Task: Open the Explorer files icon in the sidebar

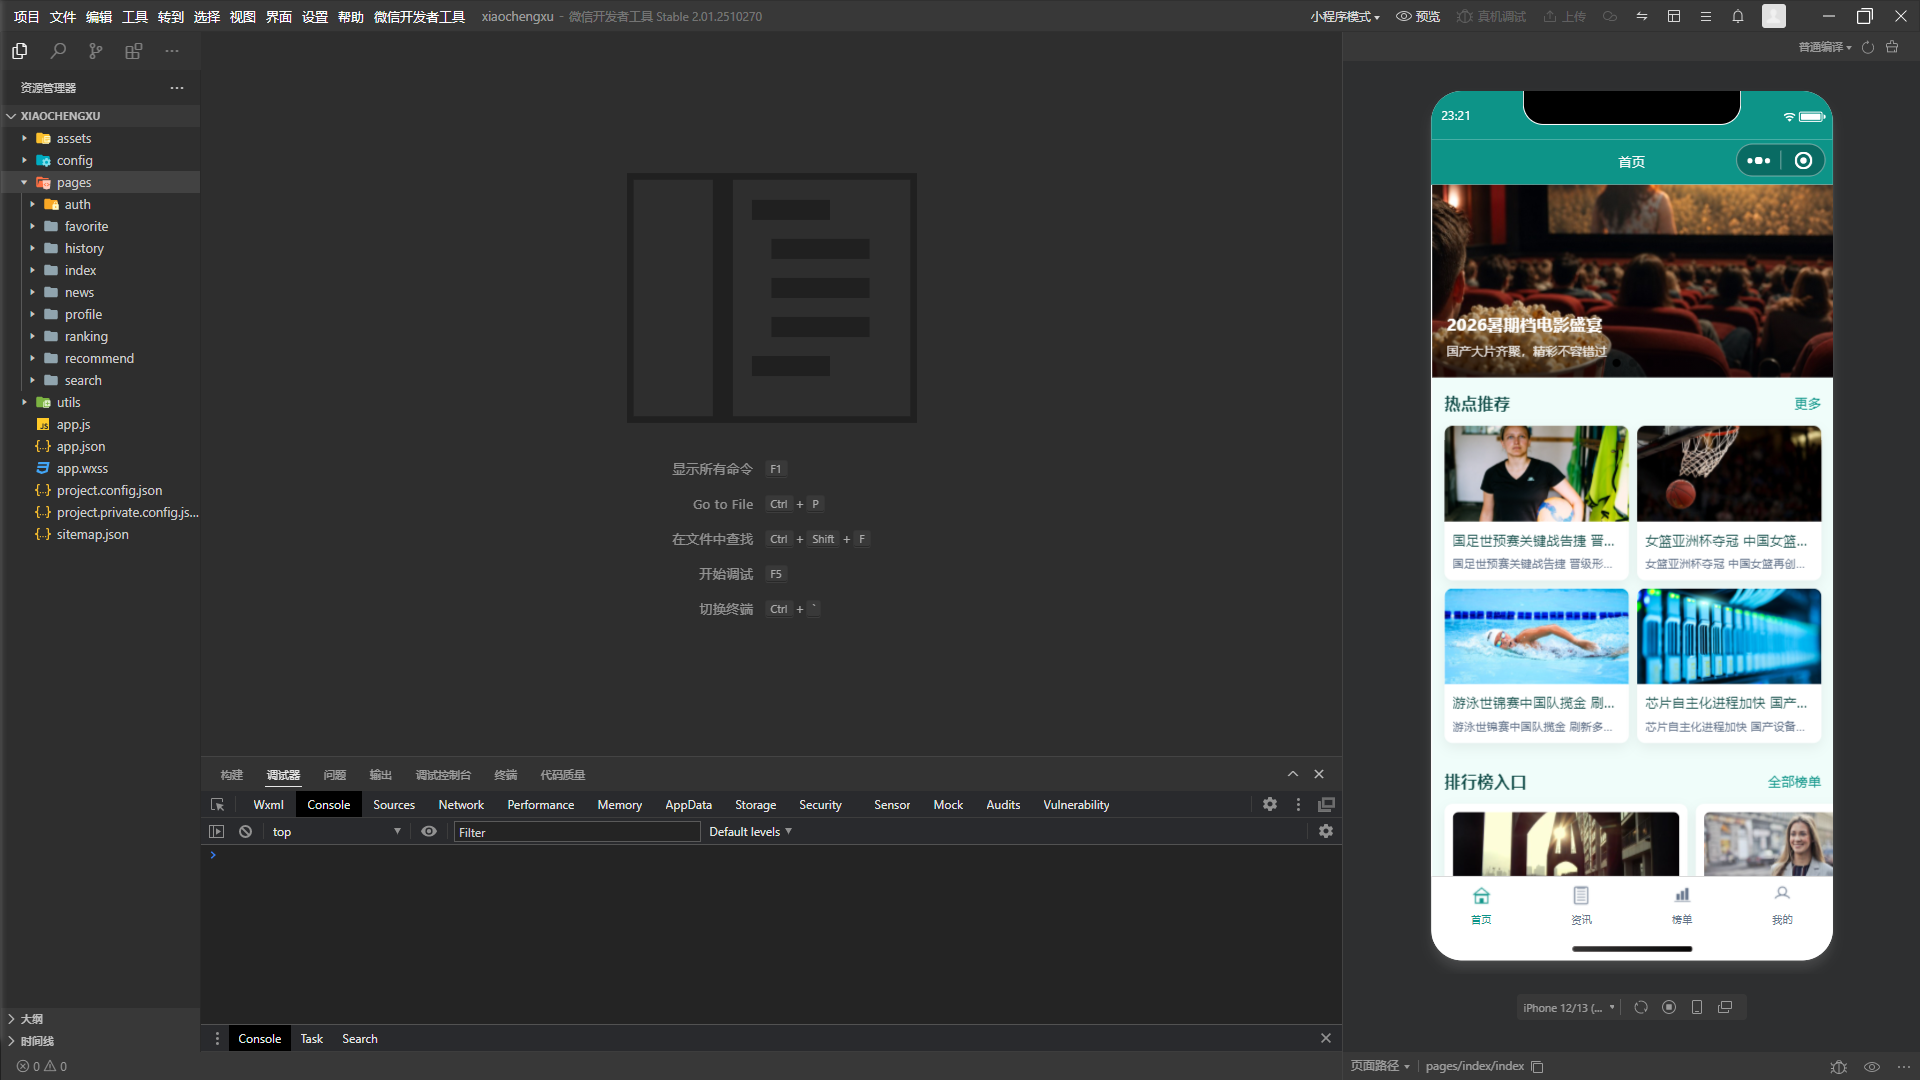Action: click(x=19, y=50)
